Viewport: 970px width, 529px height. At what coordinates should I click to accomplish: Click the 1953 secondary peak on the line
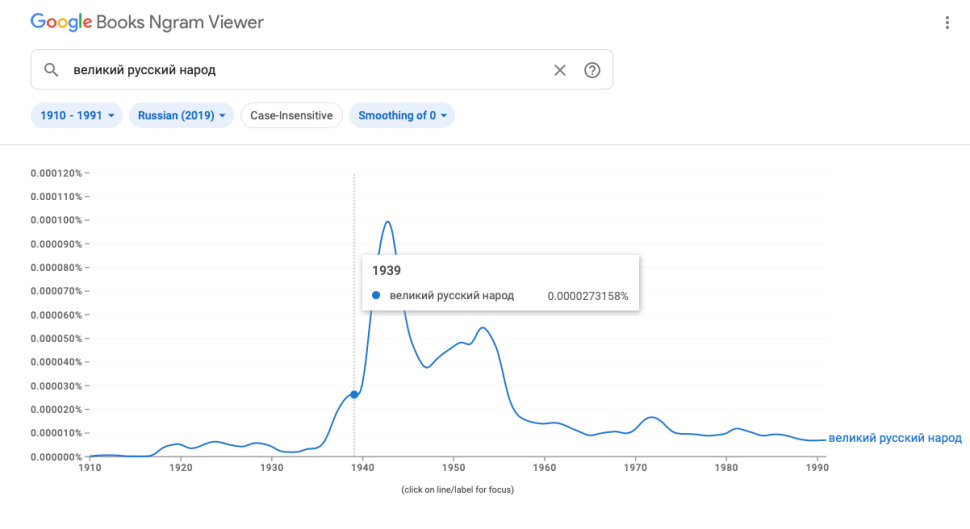[483, 328]
